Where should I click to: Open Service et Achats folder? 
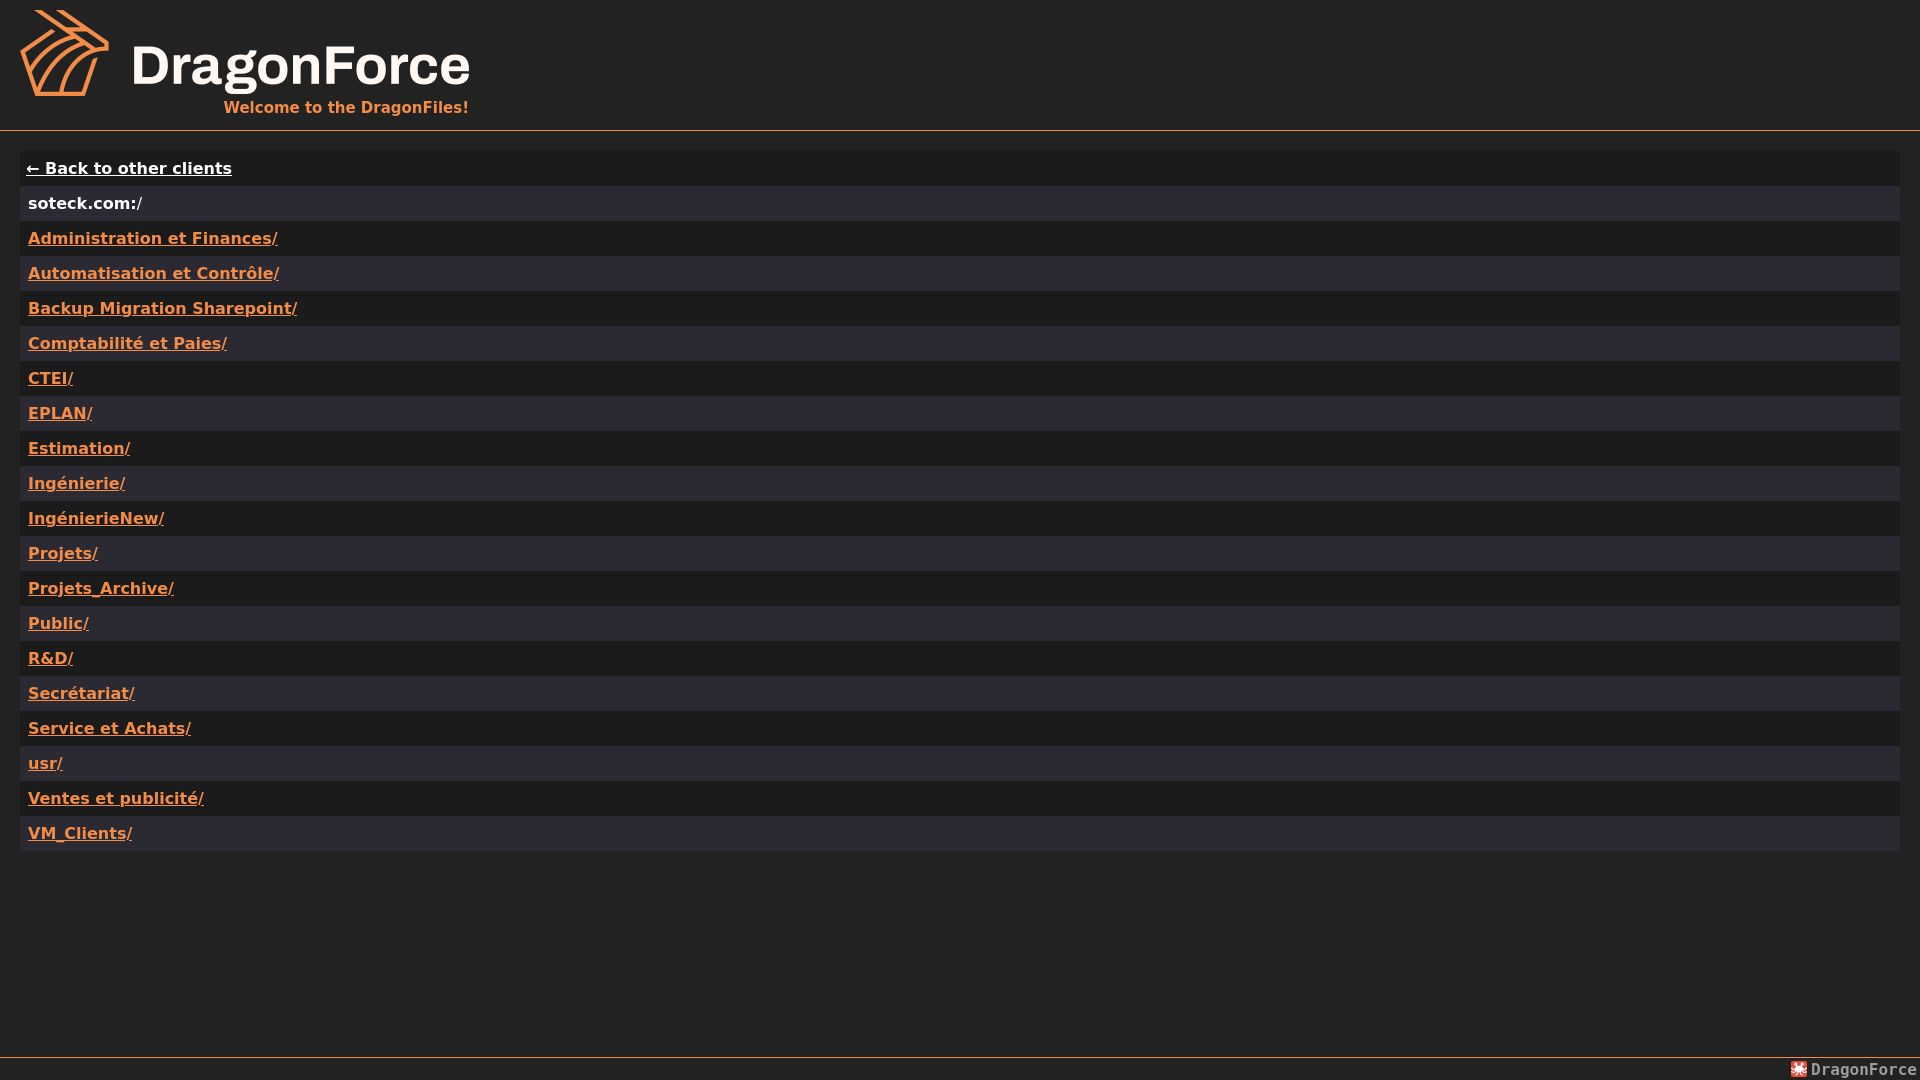coord(110,728)
